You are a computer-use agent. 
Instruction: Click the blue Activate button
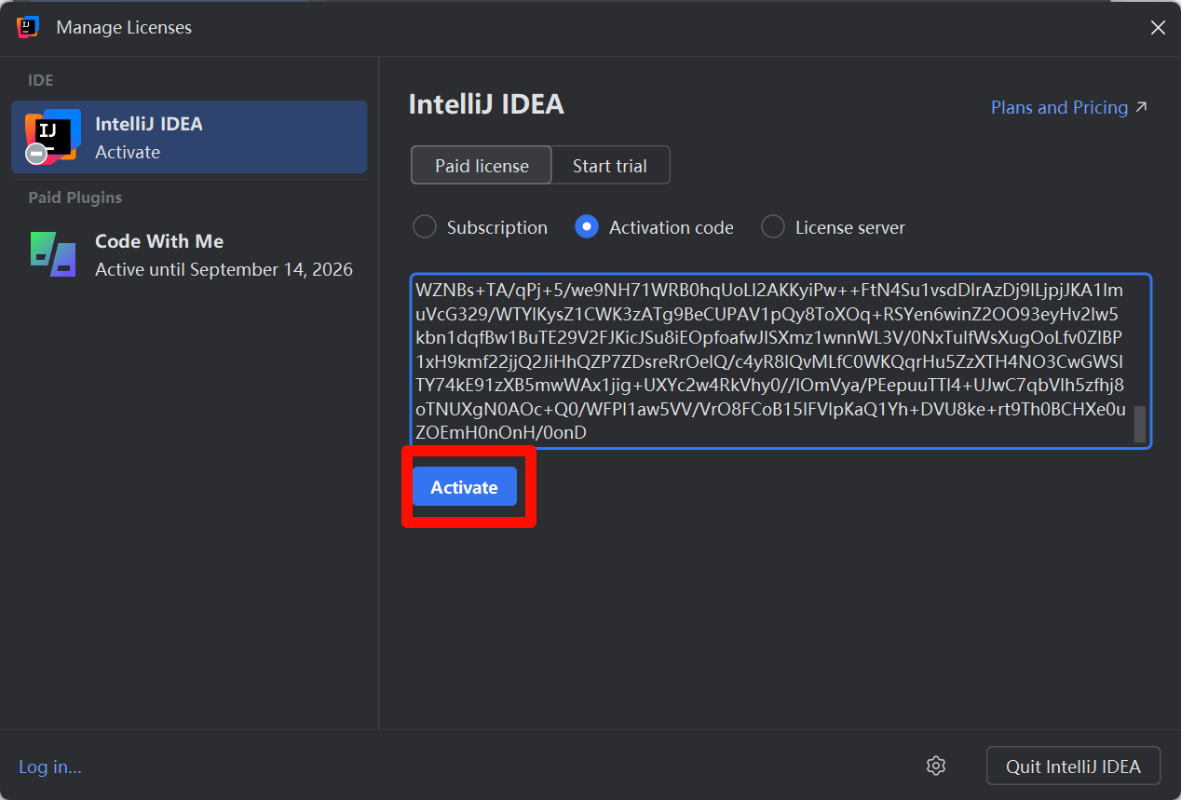click(464, 487)
